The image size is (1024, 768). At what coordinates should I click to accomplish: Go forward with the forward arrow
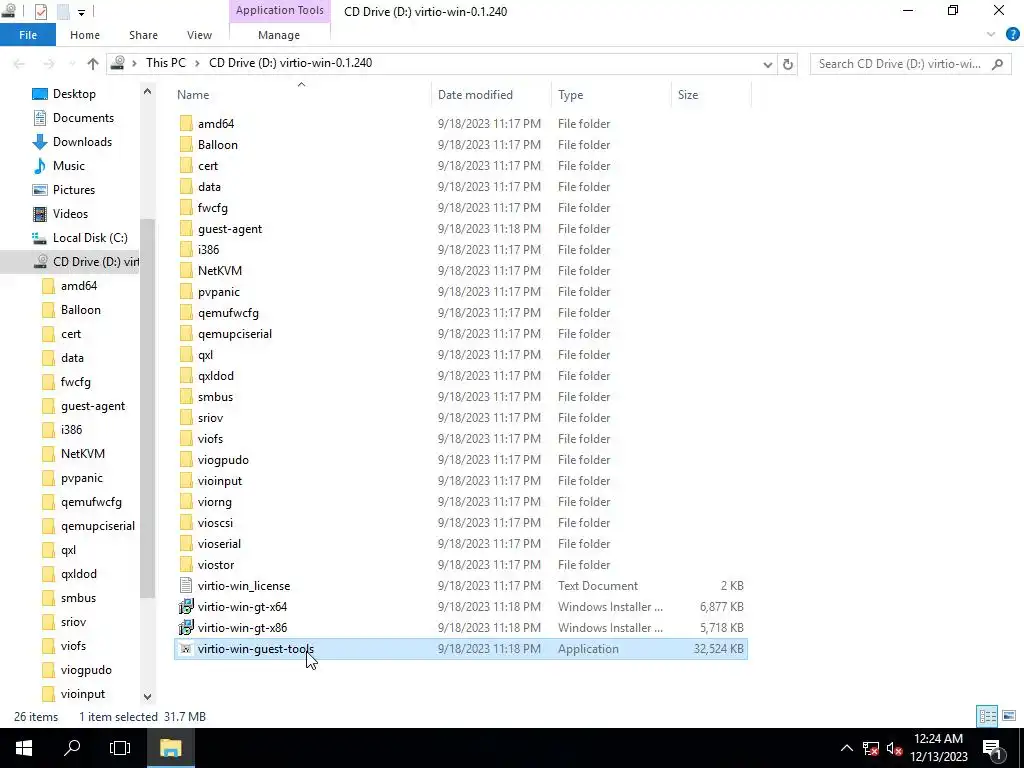pyautogui.click(x=48, y=63)
